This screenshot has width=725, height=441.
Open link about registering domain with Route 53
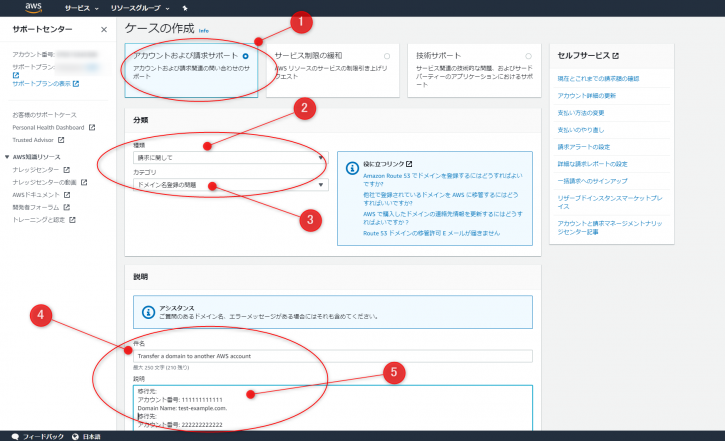click(442, 180)
